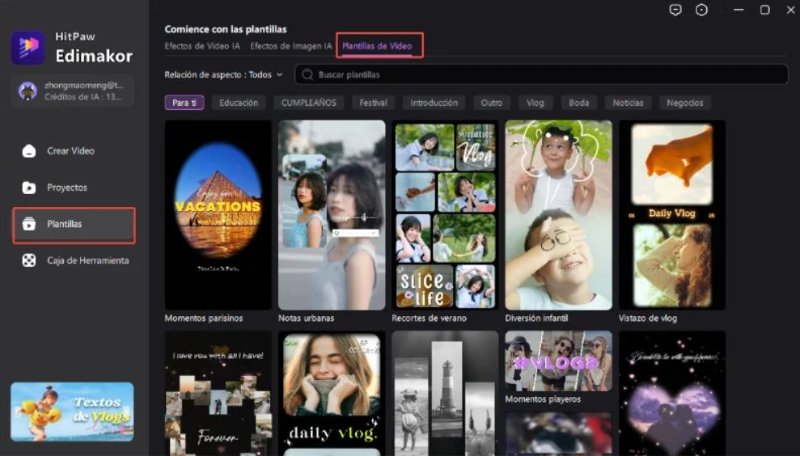Open Crear Video from sidebar
Image resolution: width=800 pixels, height=456 pixels.
point(73,151)
